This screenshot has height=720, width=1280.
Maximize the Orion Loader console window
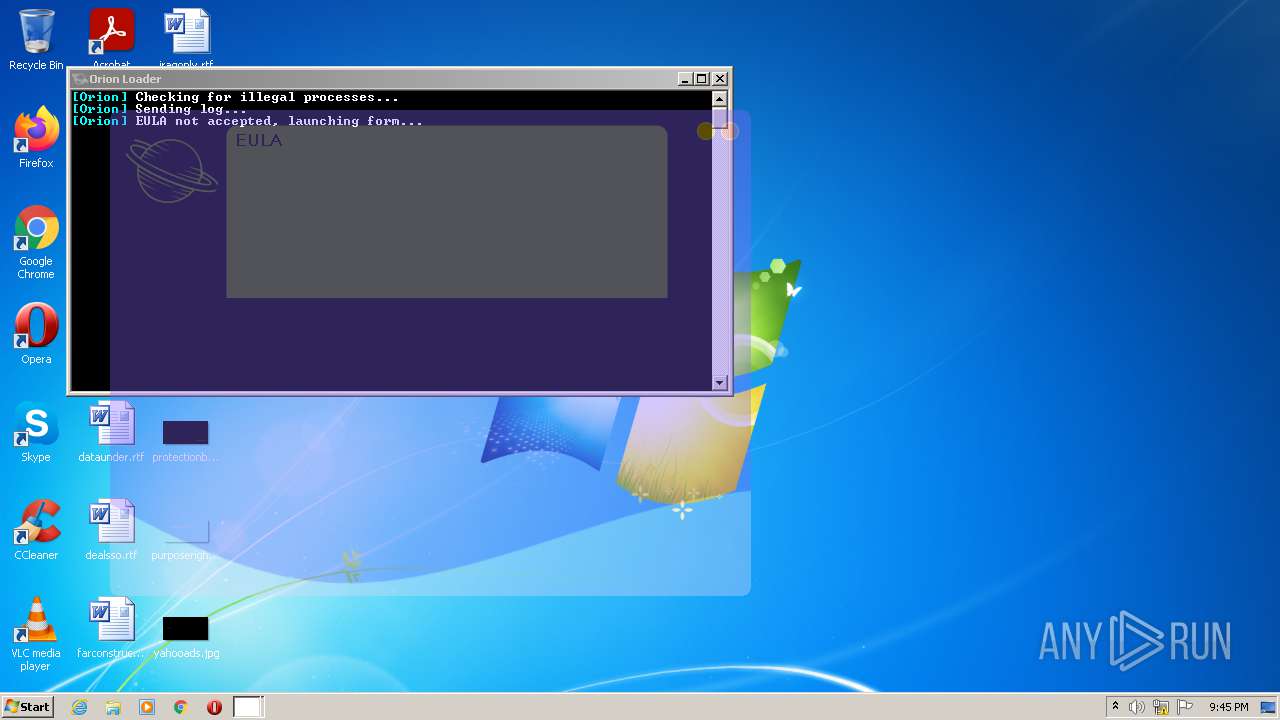coord(702,79)
